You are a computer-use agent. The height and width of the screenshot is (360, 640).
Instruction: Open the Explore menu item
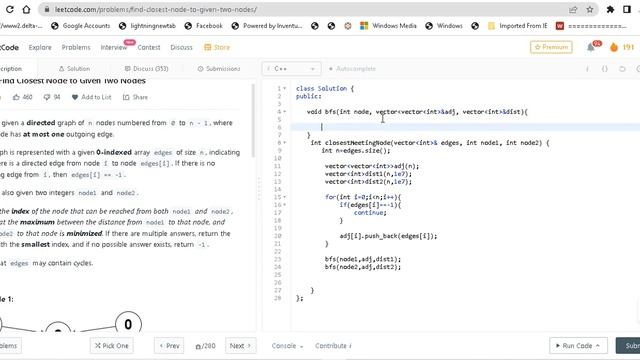pos(40,47)
